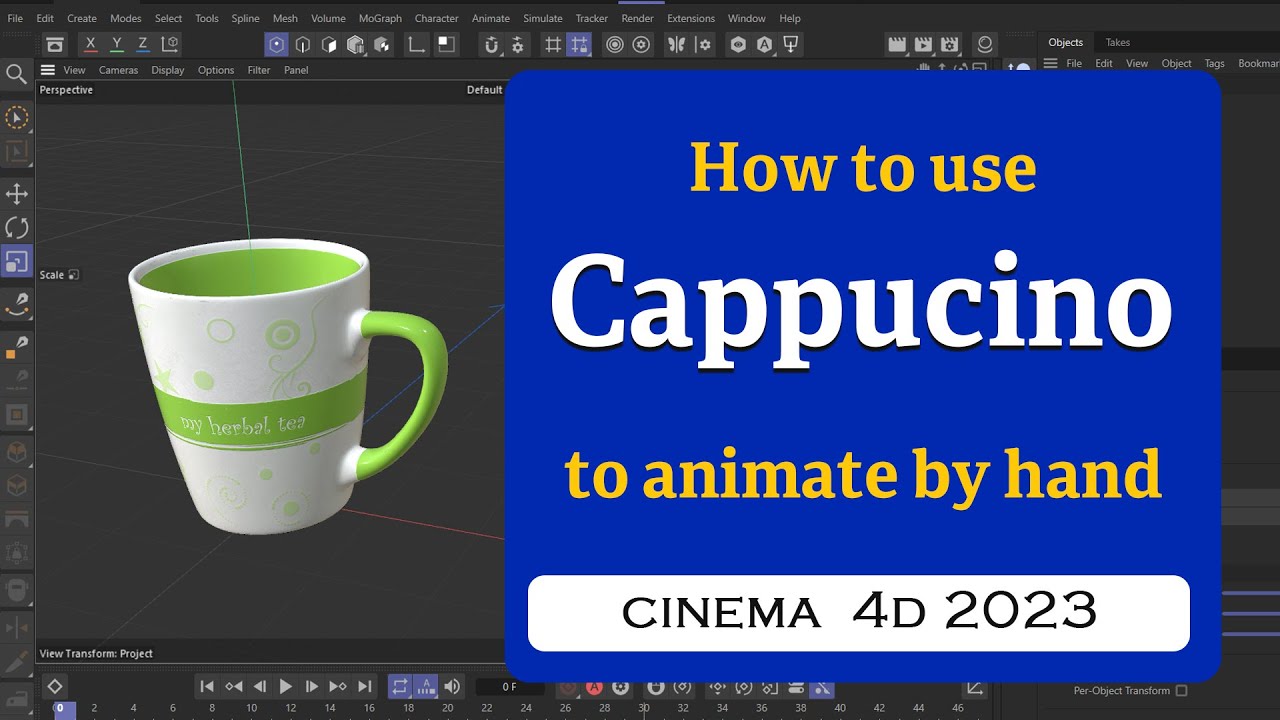Open the Render menu
The width and height of the screenshot is (1280, 720).
point(637,18)
